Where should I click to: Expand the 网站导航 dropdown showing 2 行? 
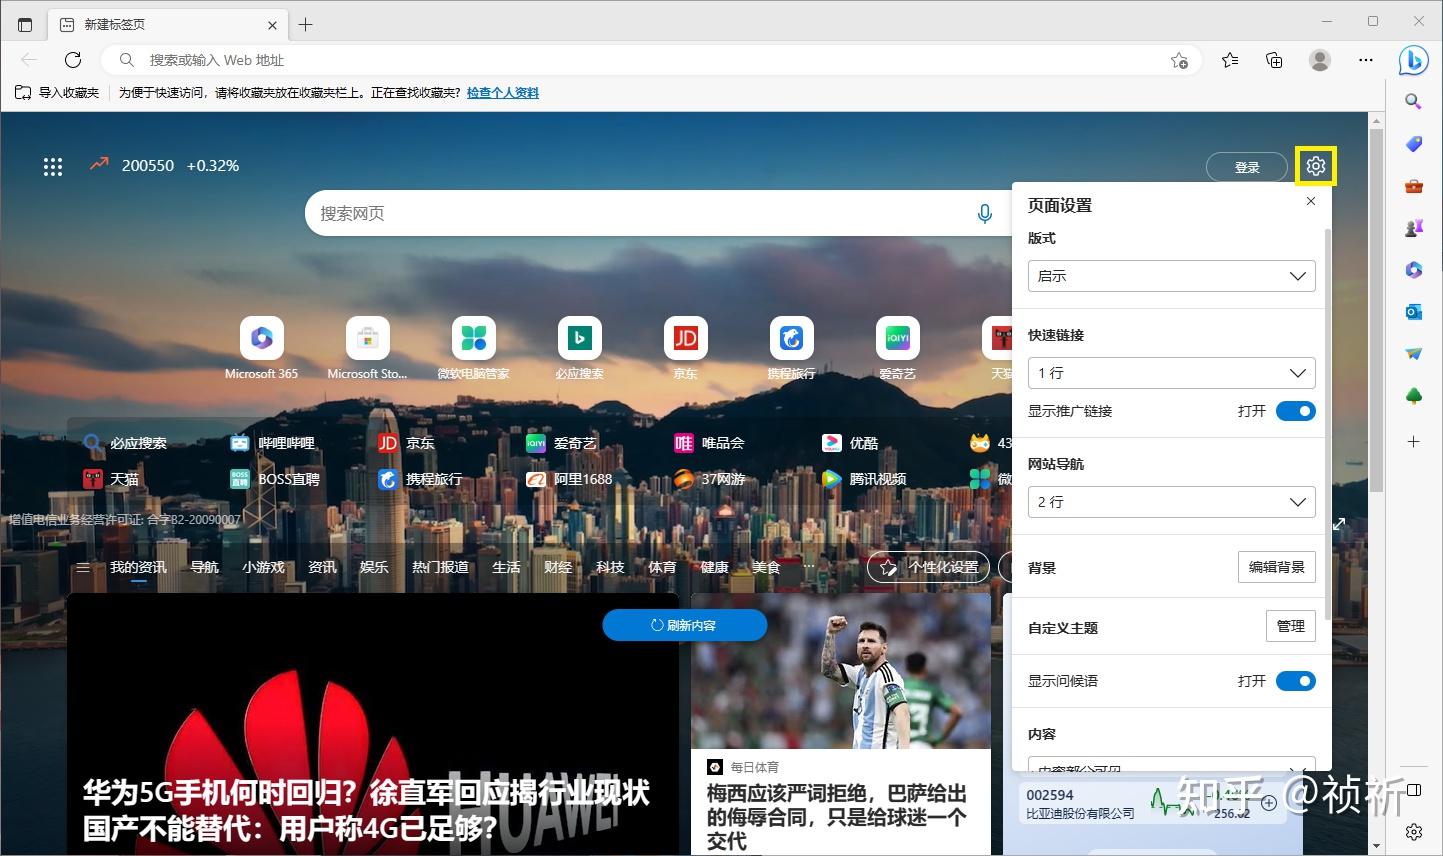[x=1171, y=502]
